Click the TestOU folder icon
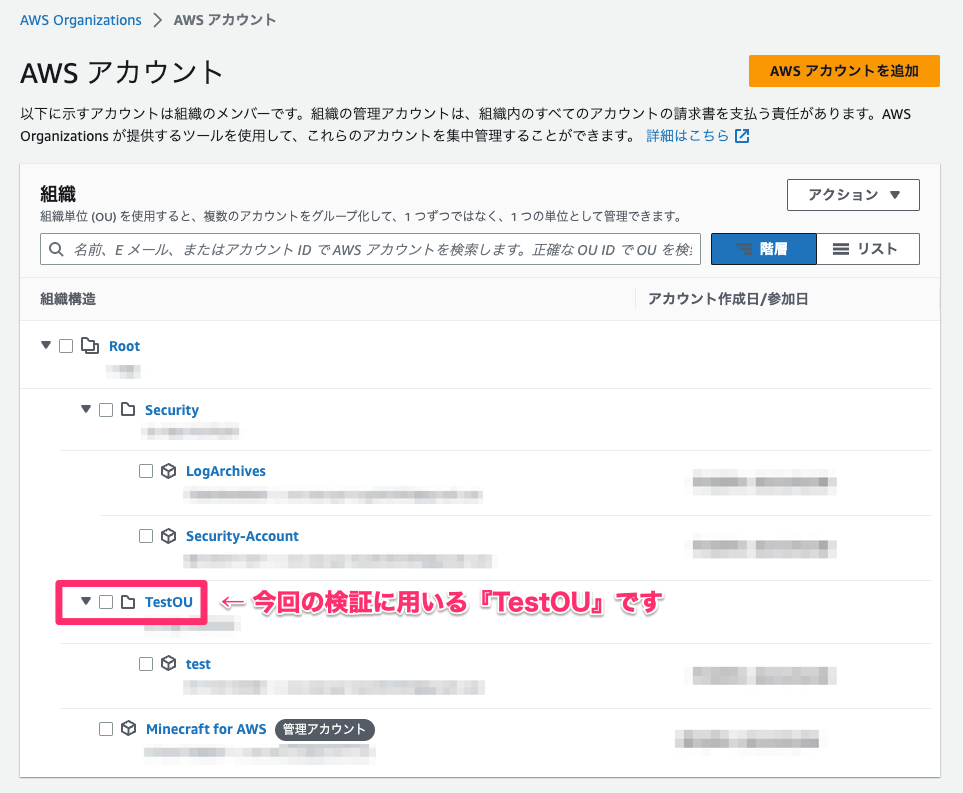 coord(128,602)
